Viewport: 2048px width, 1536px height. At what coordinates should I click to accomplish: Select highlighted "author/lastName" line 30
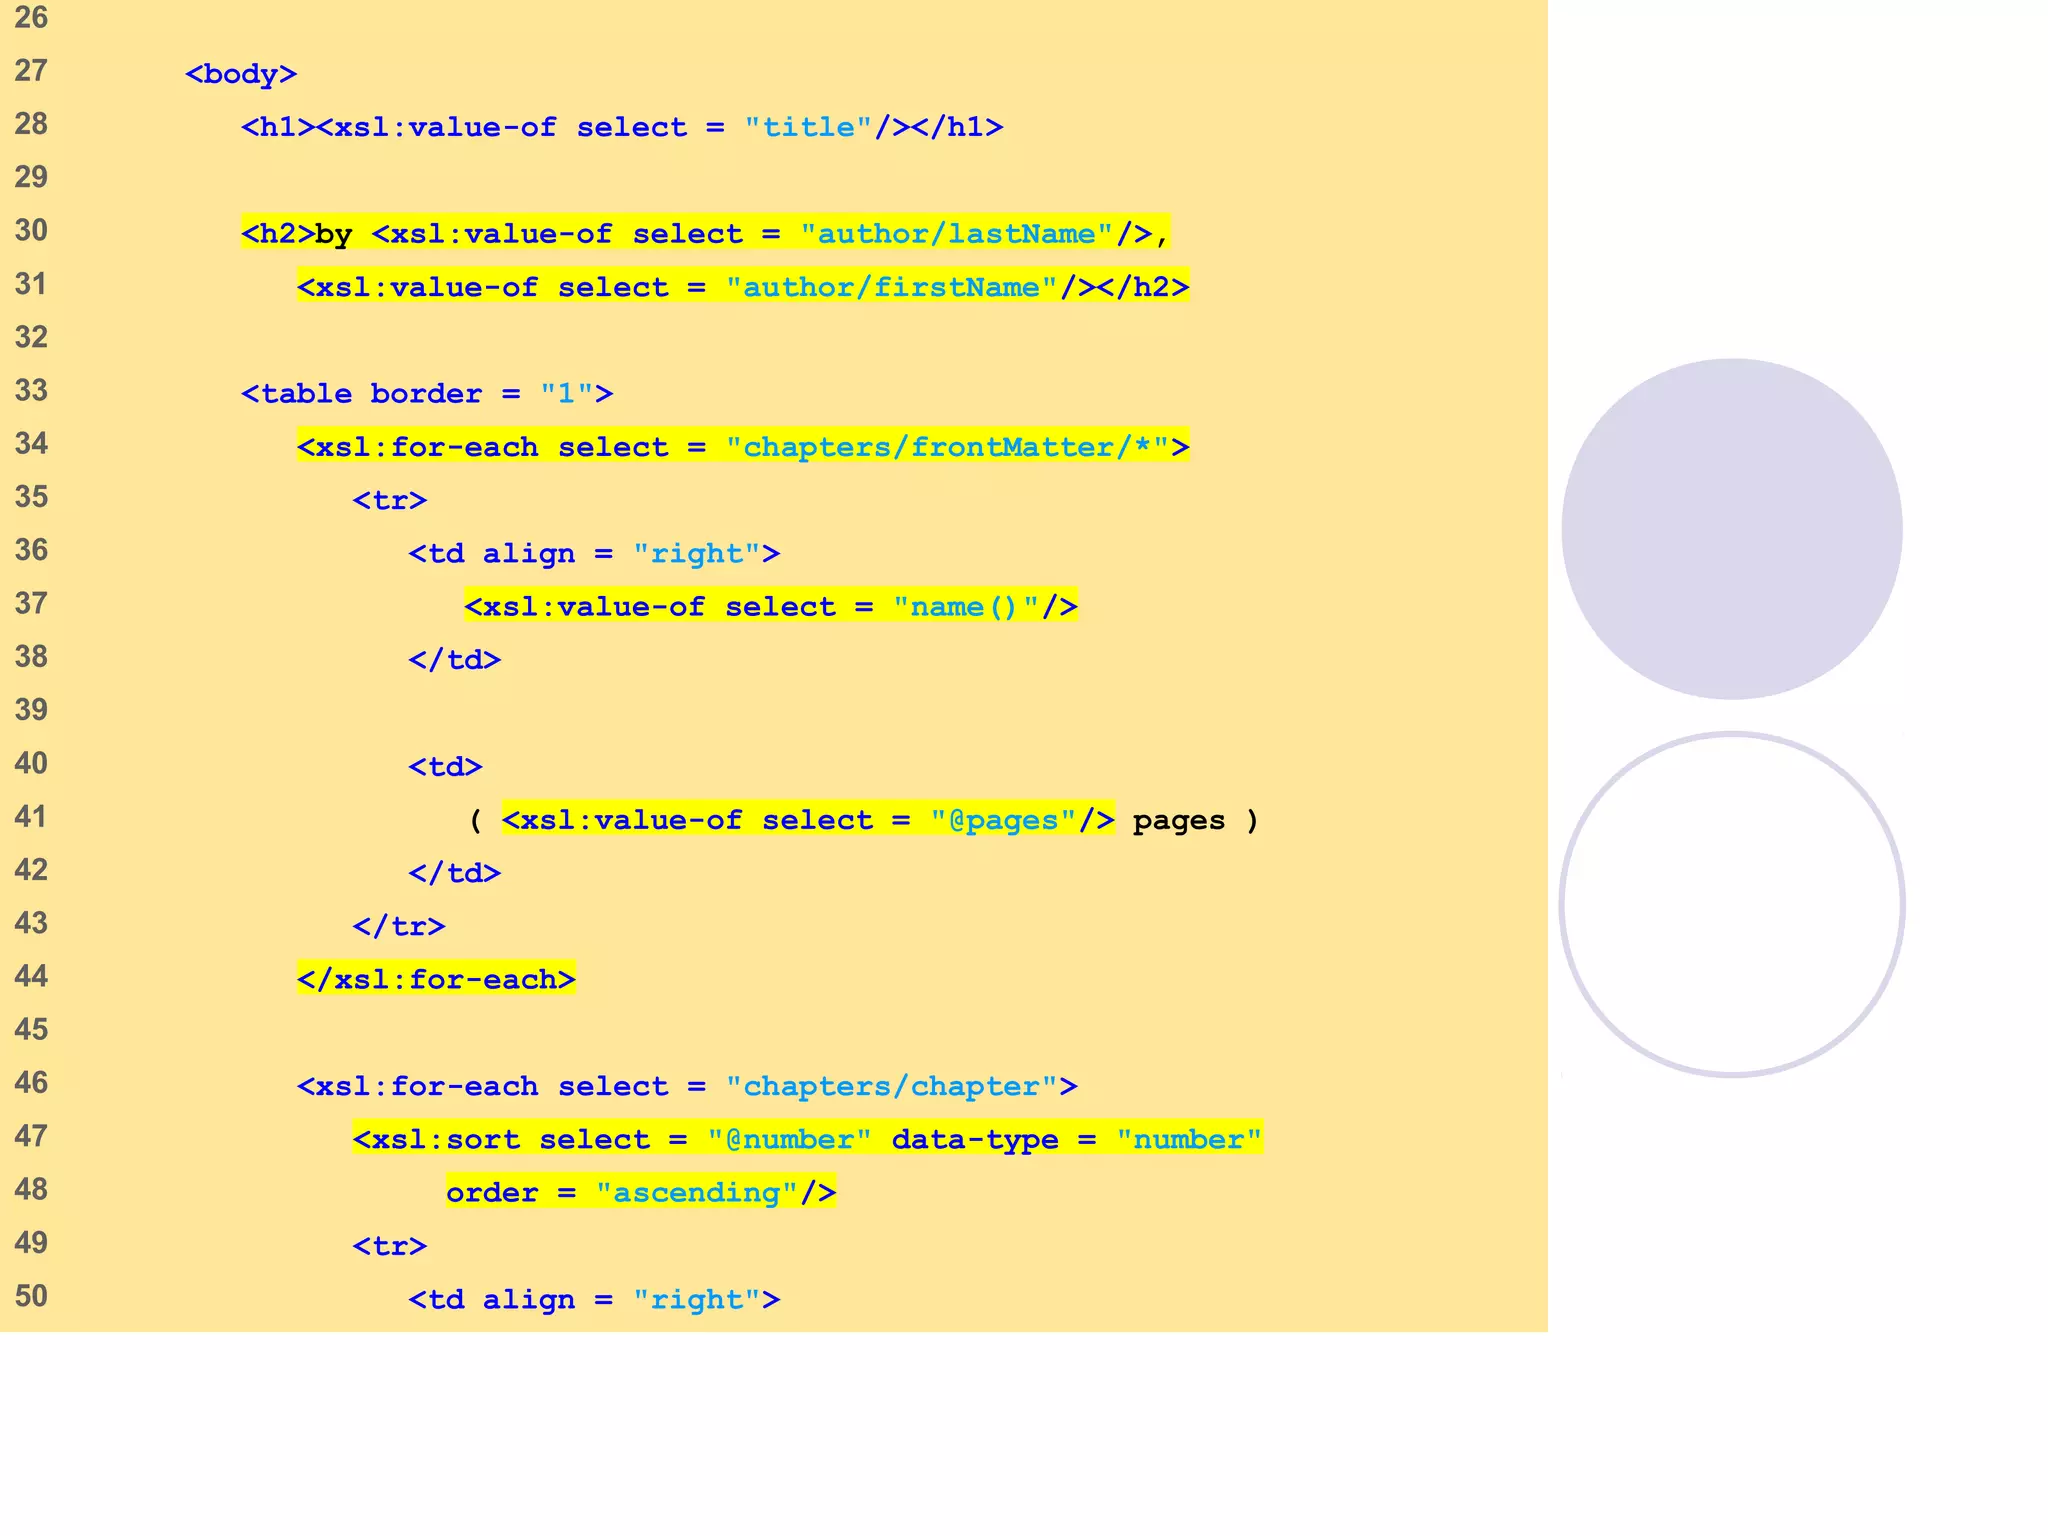(705, 233)
